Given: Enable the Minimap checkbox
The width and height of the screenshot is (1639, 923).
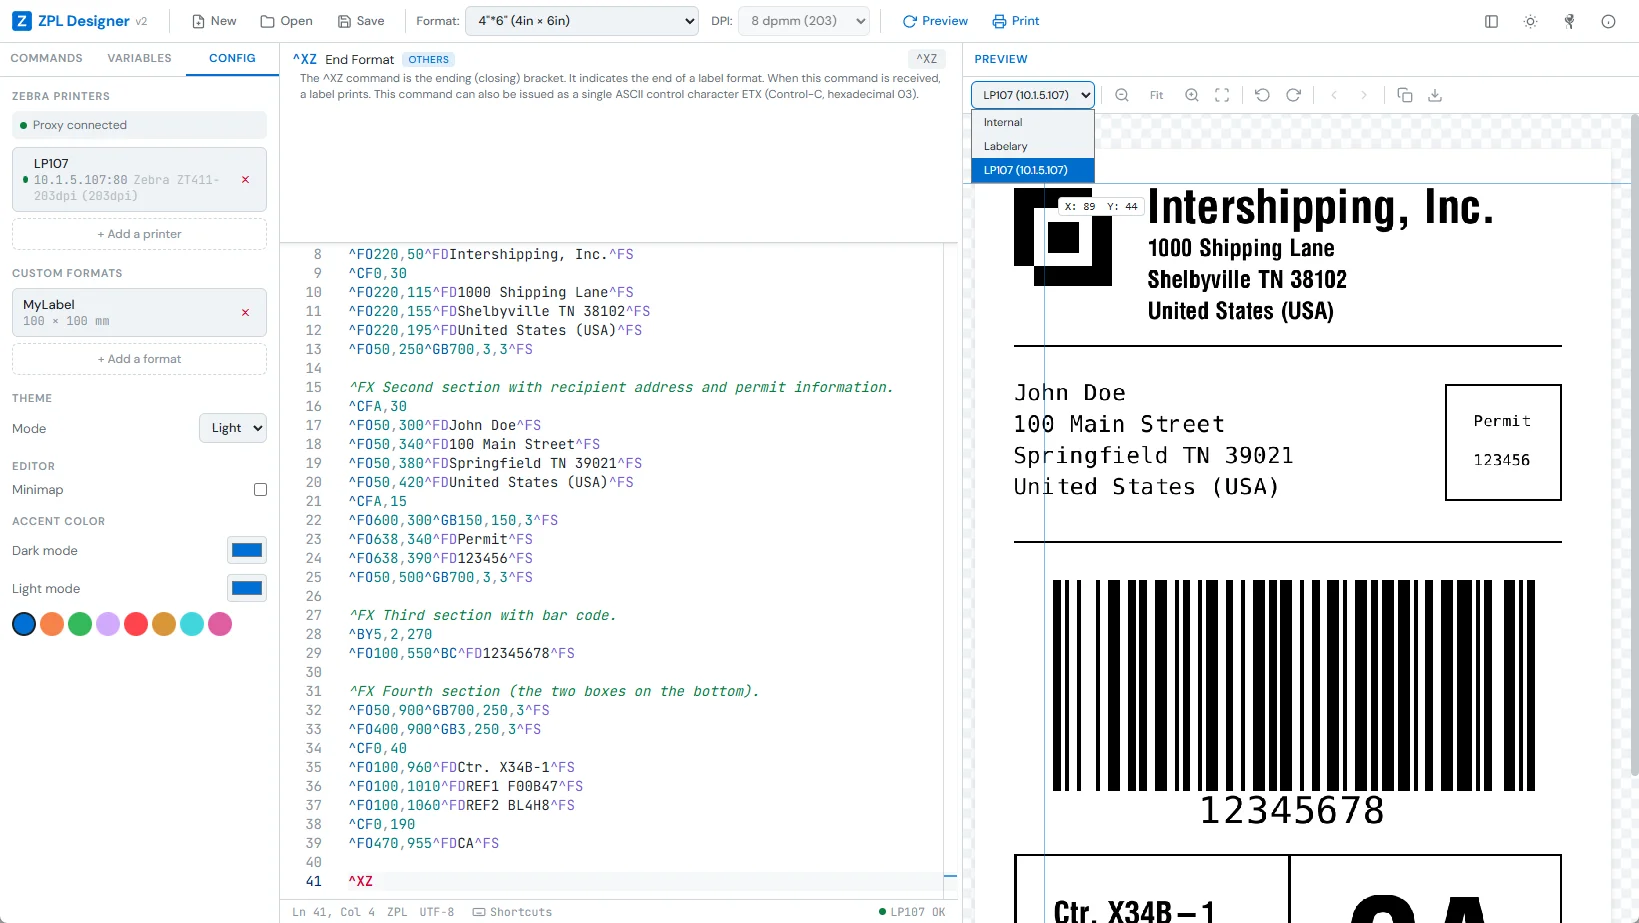Looking at the screenshot, I should (260, 490).
